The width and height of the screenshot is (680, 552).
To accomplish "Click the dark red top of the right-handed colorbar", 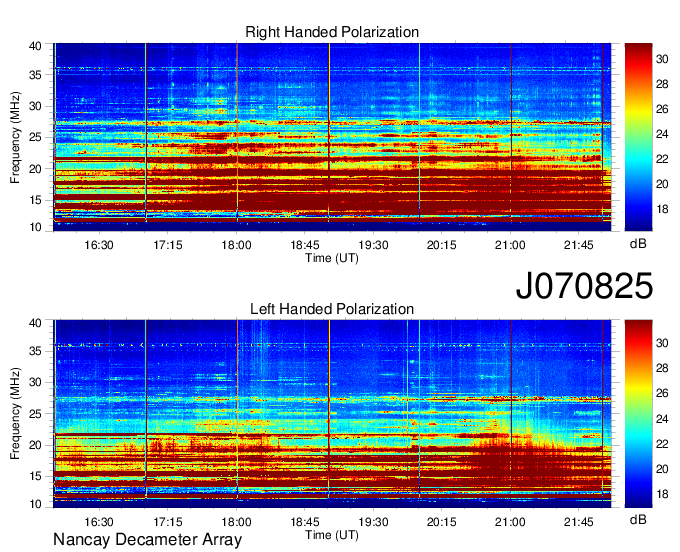I will pos(638,49).
